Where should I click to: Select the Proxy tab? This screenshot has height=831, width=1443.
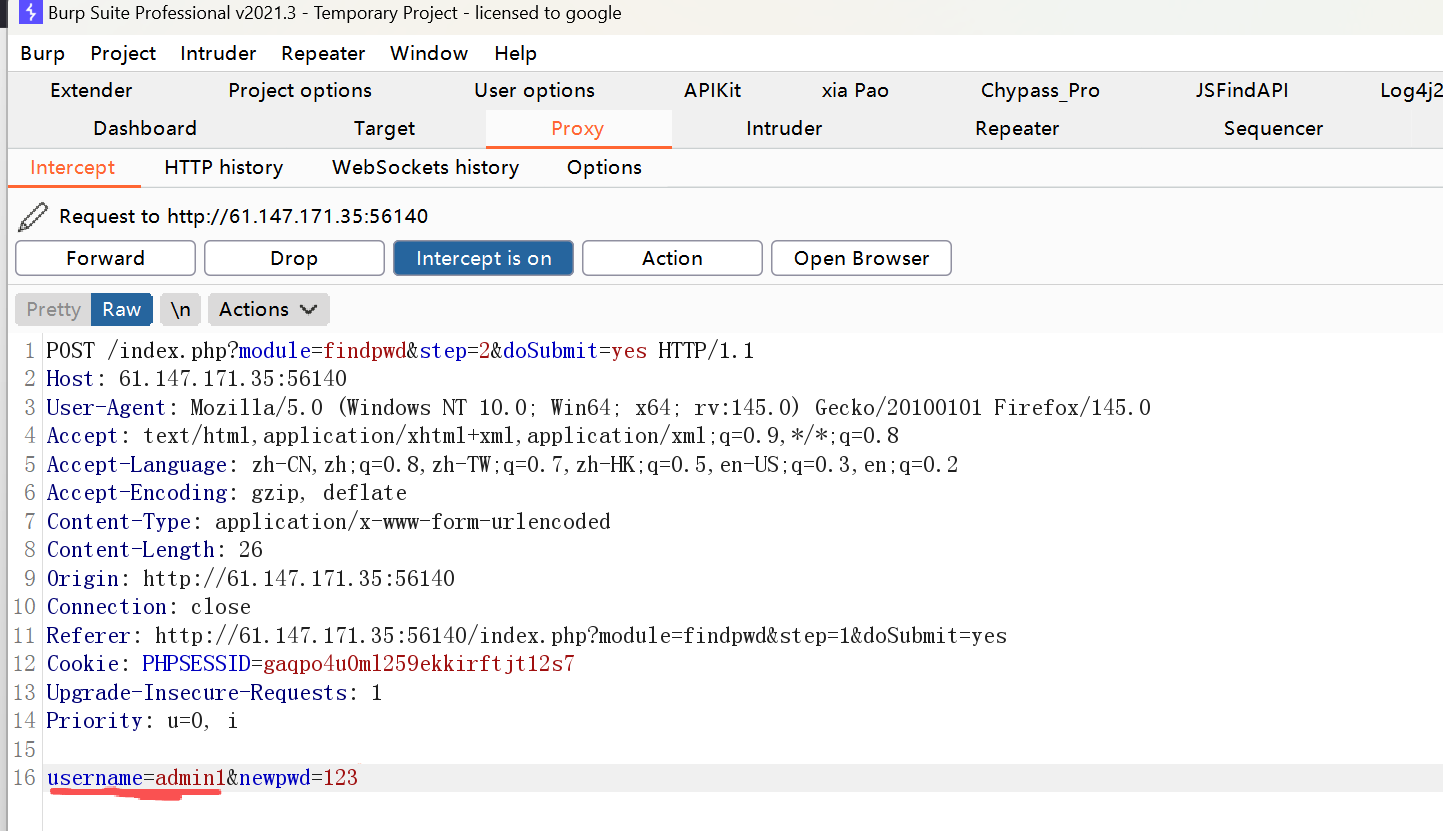pyautogui.click(x=578, y=129)
